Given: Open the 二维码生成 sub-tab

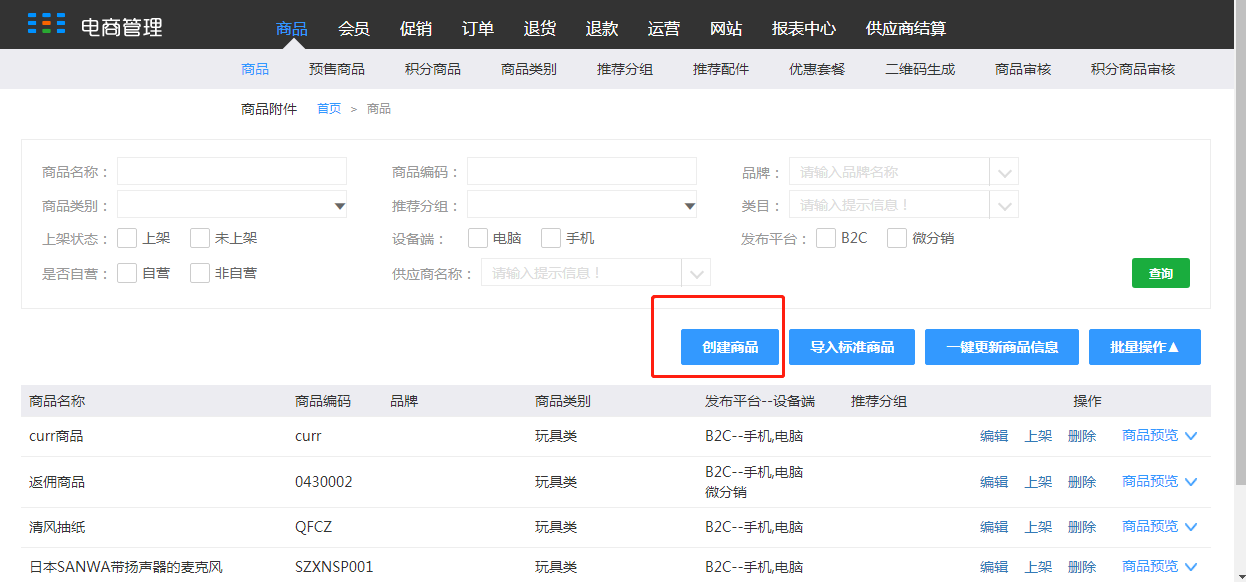Looking at the screenshot, I should [x=920, y=69].
